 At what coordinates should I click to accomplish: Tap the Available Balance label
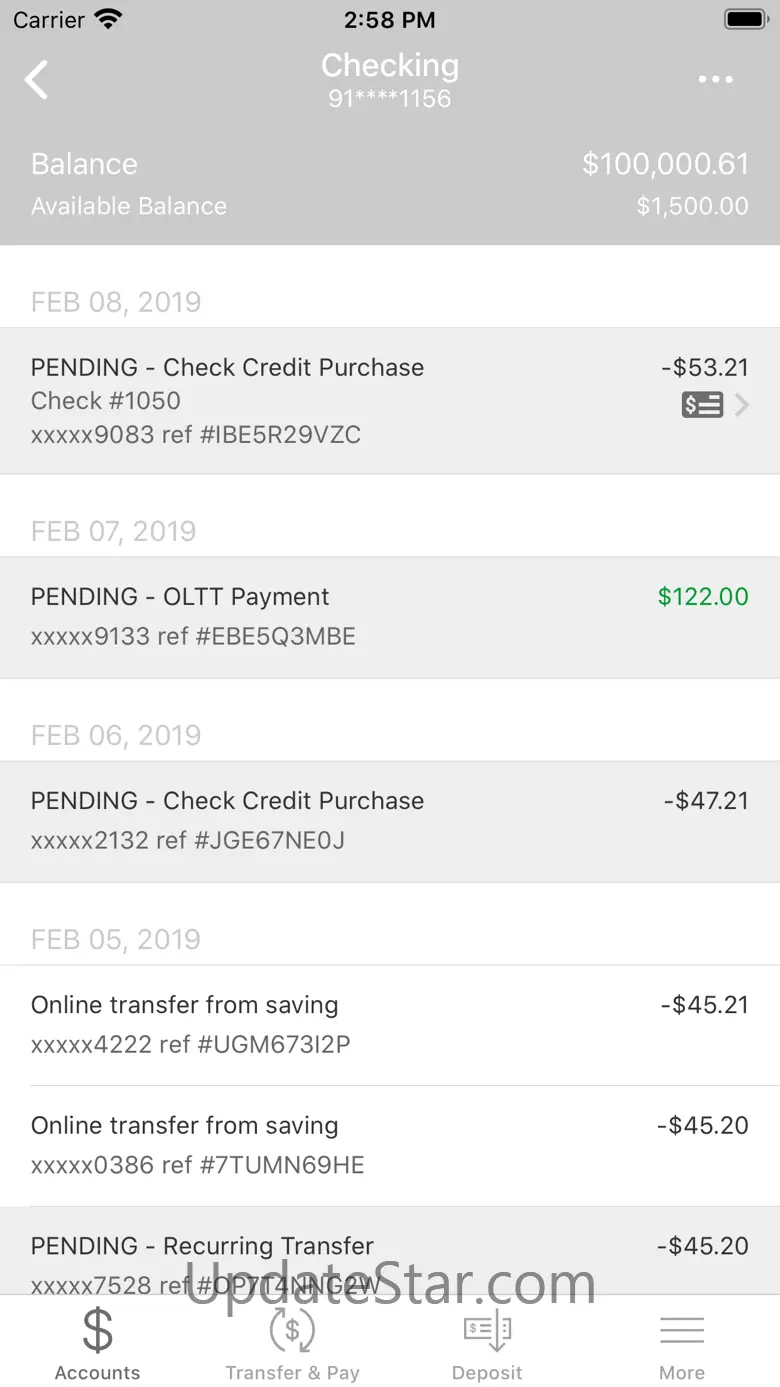pos(129,206)
